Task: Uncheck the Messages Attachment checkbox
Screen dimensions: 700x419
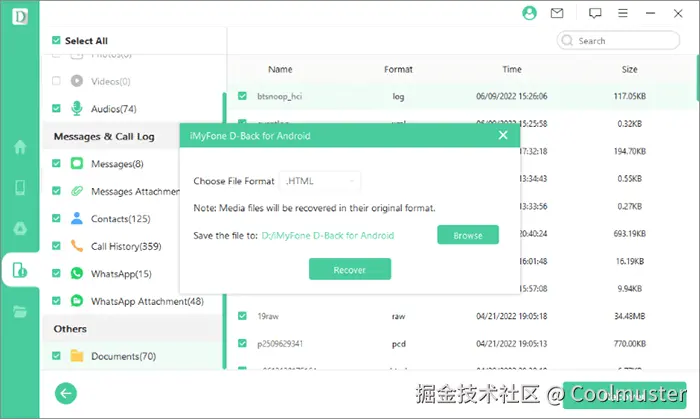Action: [x=56, y=191]
